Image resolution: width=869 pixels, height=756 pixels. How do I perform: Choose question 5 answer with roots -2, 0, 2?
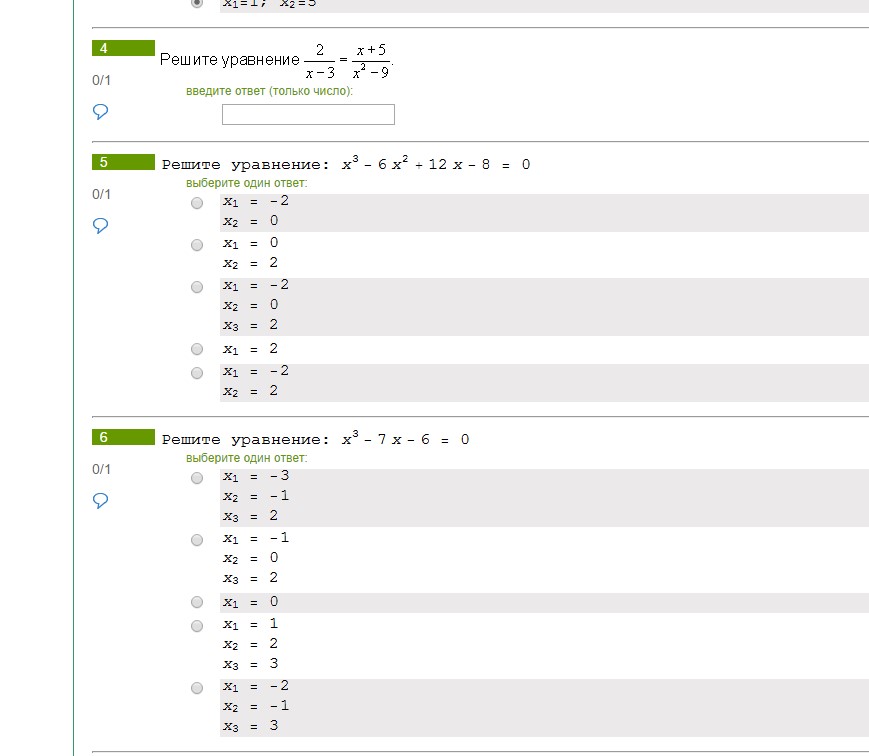pos(197,287)
